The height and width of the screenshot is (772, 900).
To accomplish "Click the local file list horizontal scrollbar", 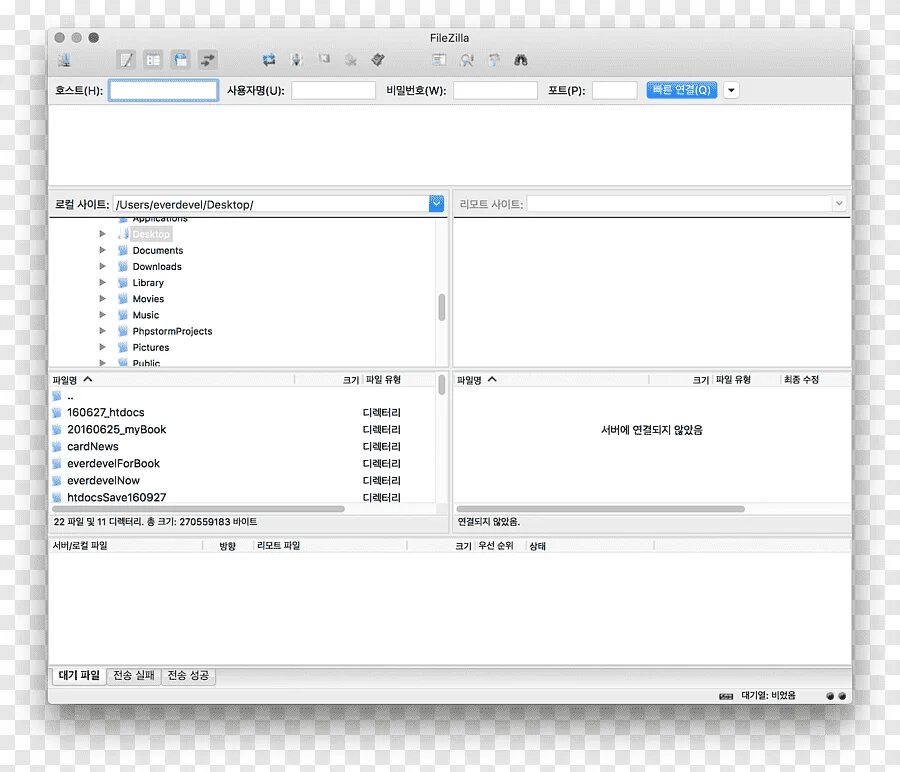I will coord(199,509).
